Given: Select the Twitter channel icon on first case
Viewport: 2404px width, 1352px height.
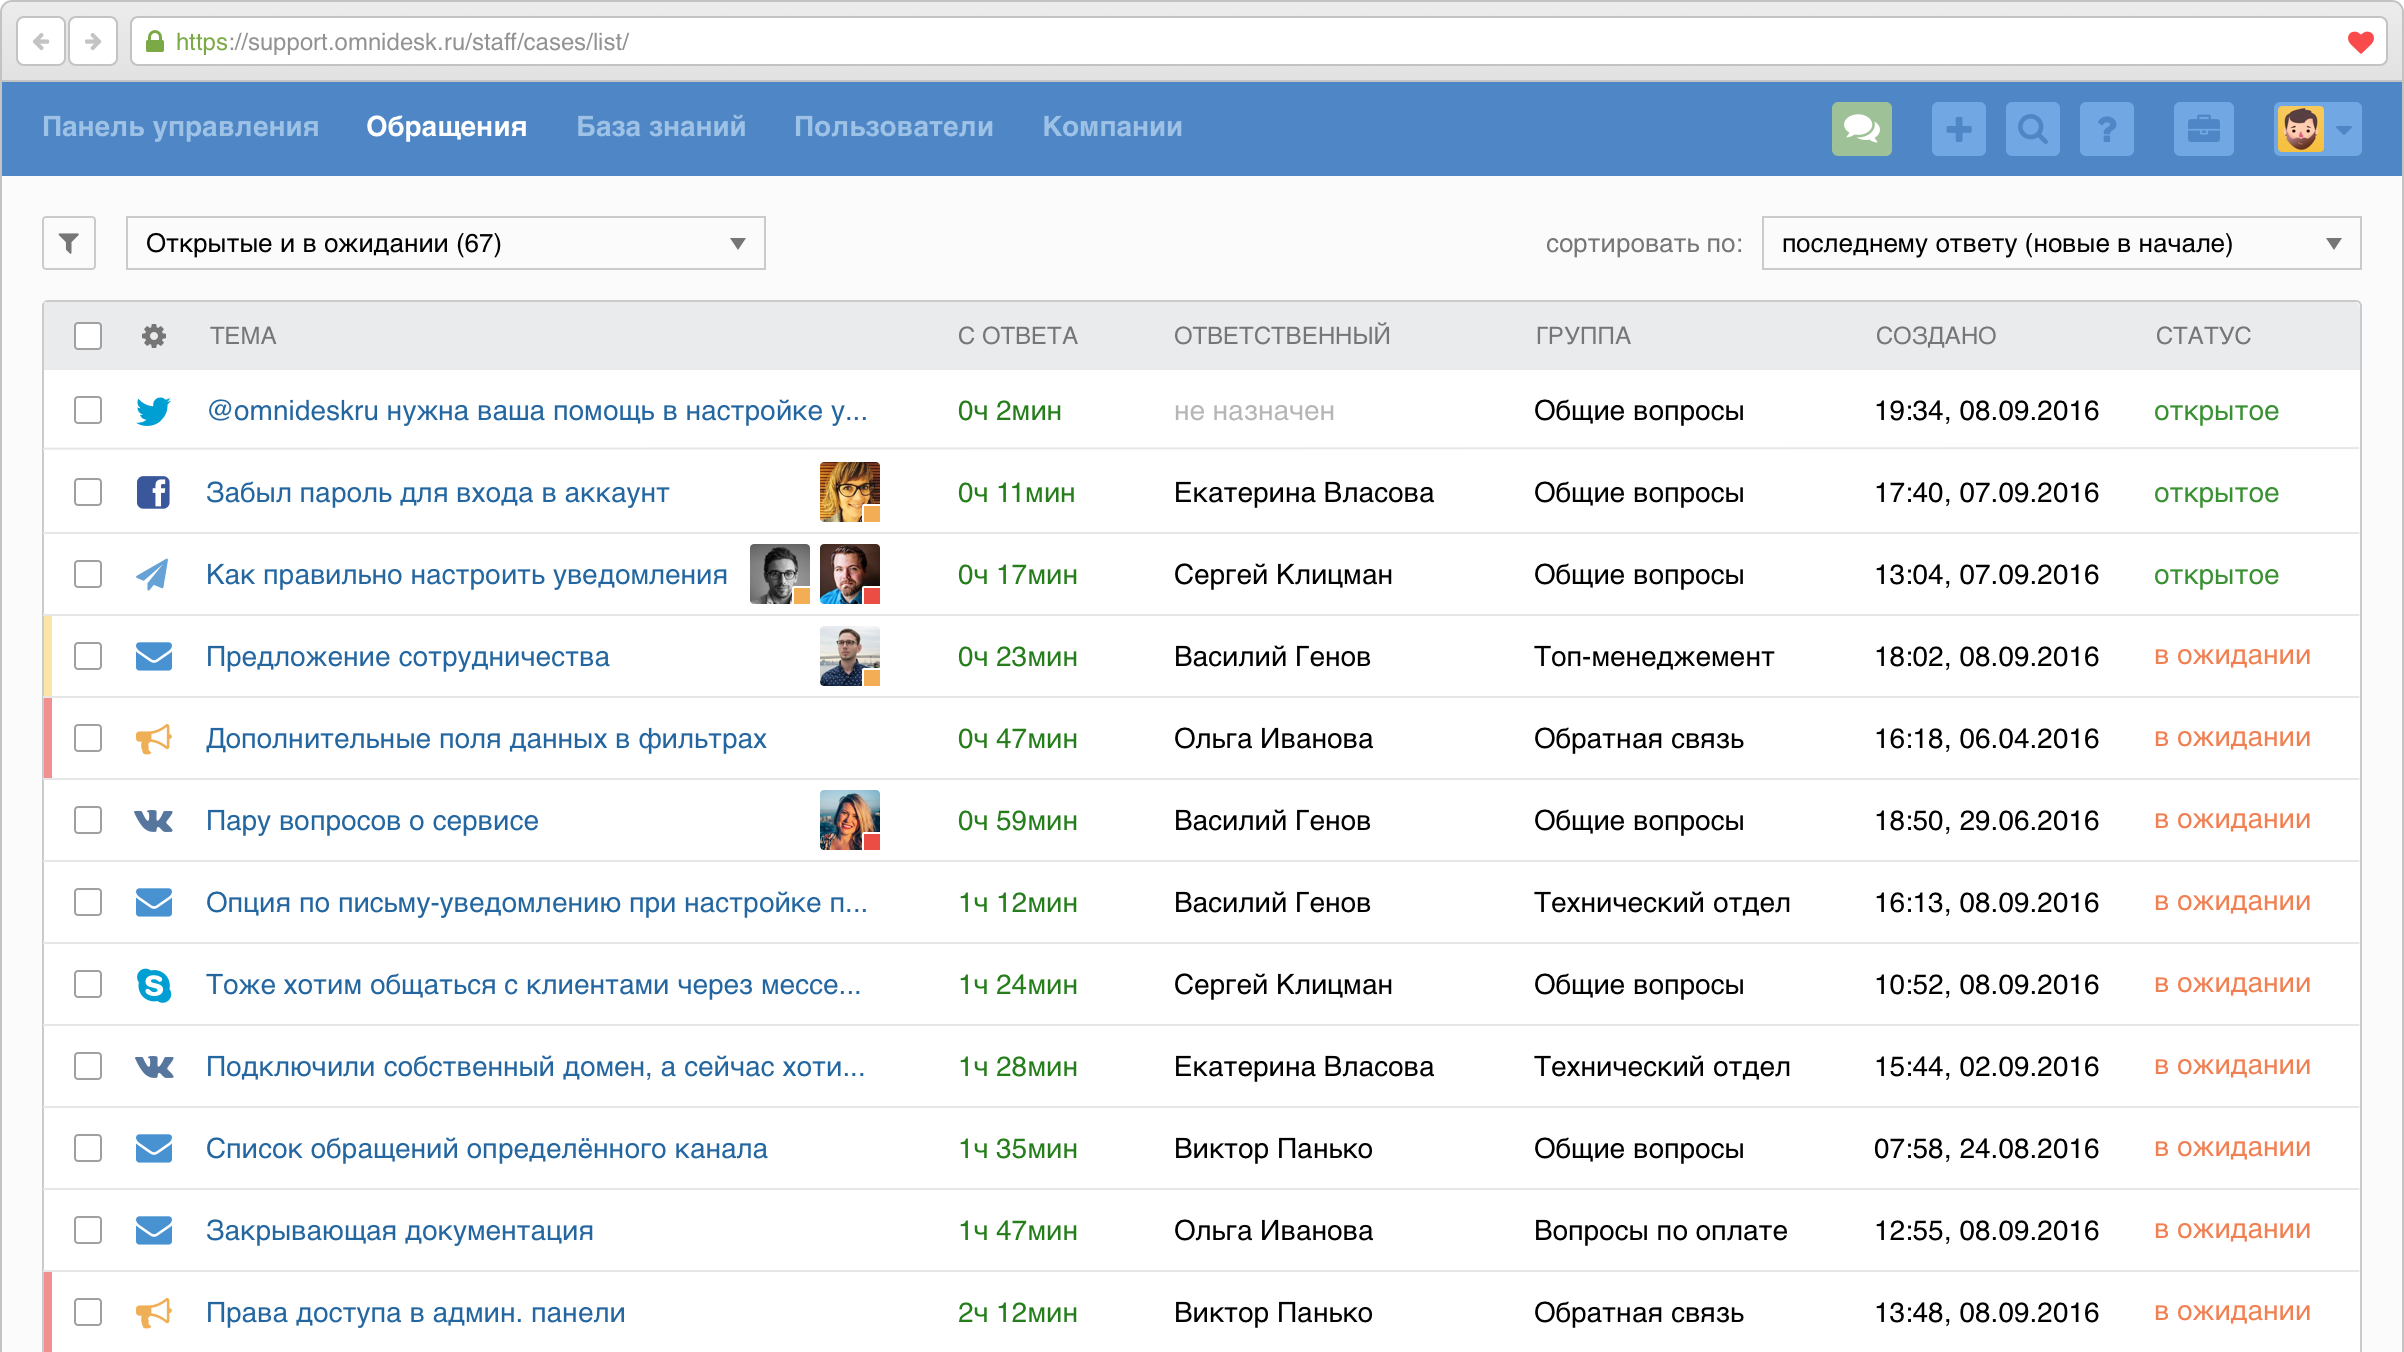Looking at the screenshot, I should [154, 410].
